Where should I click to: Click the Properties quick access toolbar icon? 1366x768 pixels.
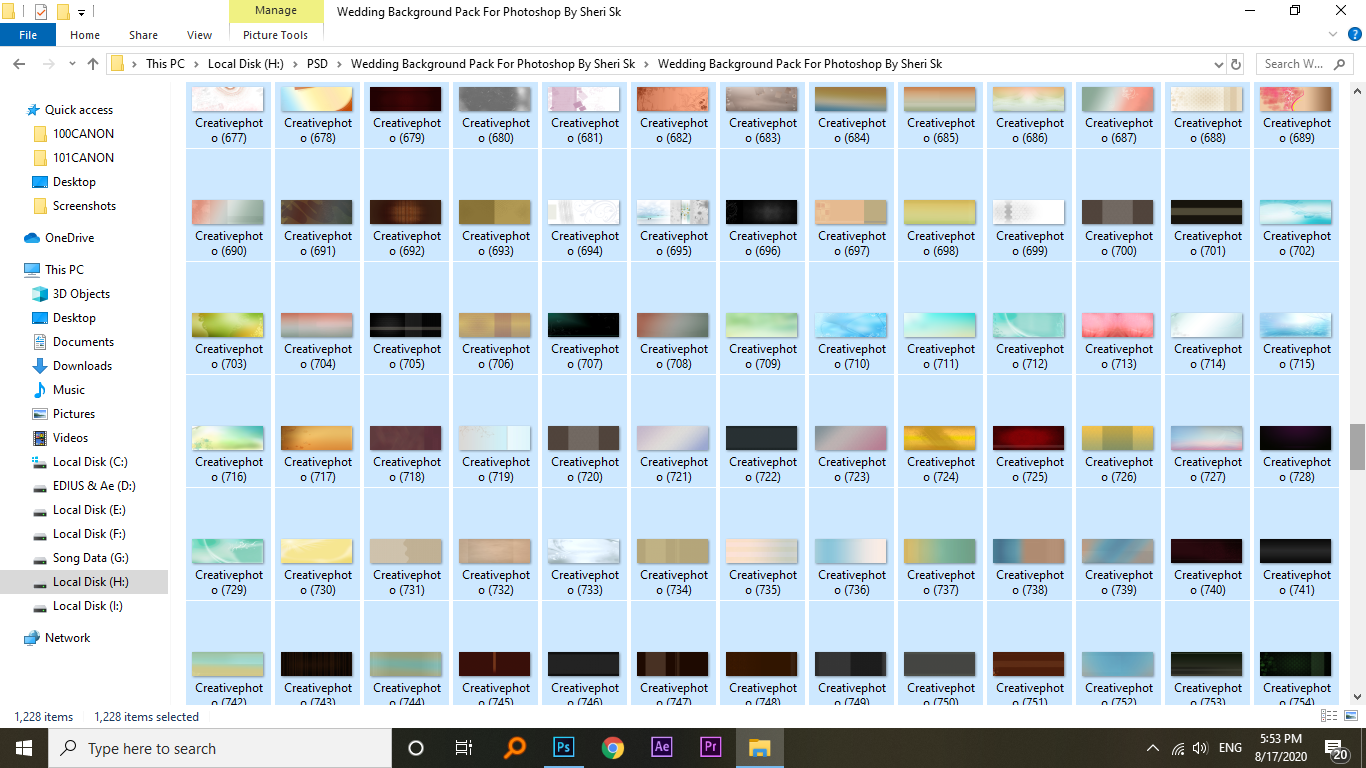tap(41, 12)
